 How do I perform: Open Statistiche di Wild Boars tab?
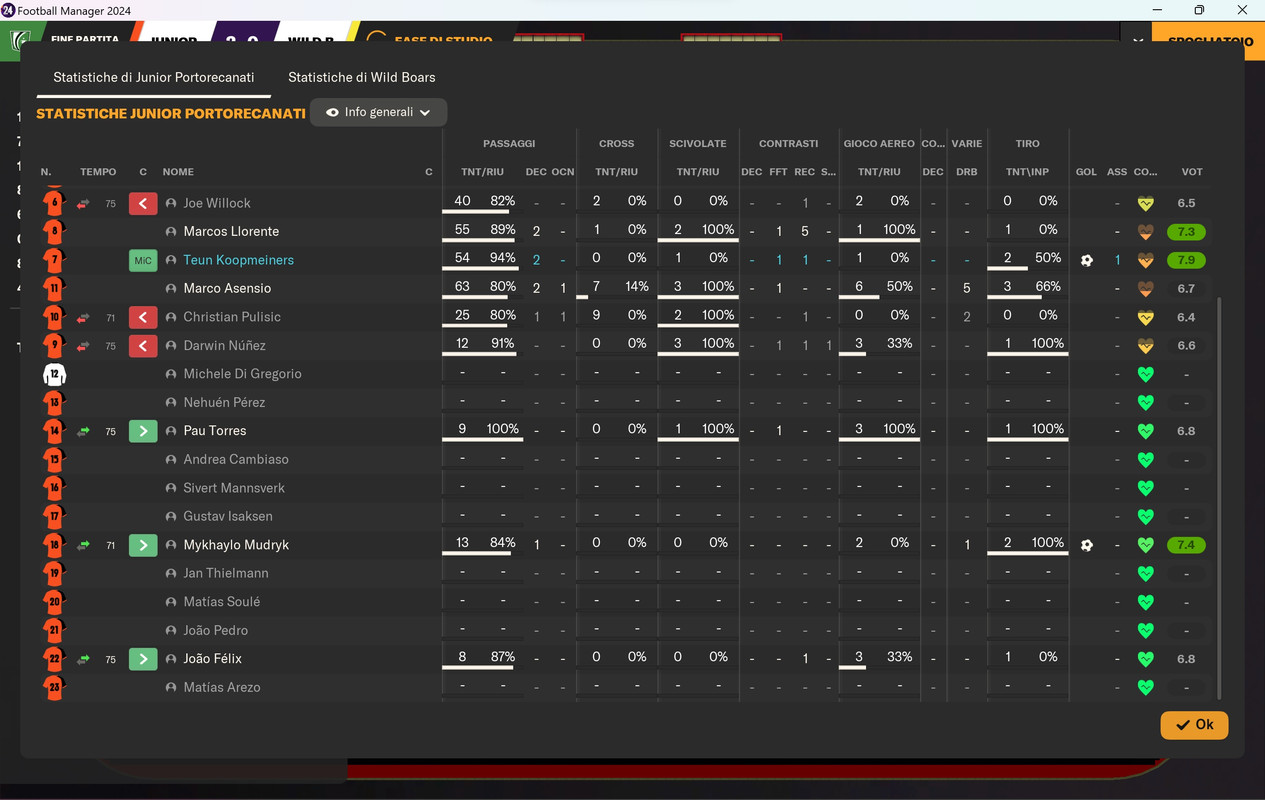(x=362, y=77)
